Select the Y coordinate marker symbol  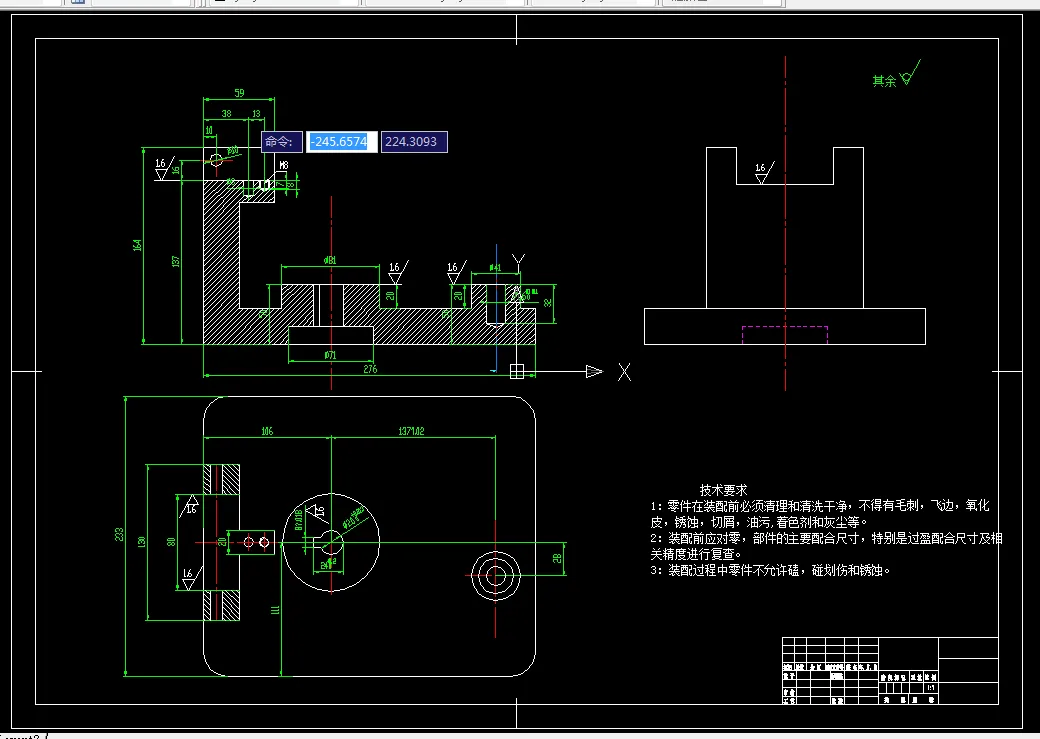(519, 259)
